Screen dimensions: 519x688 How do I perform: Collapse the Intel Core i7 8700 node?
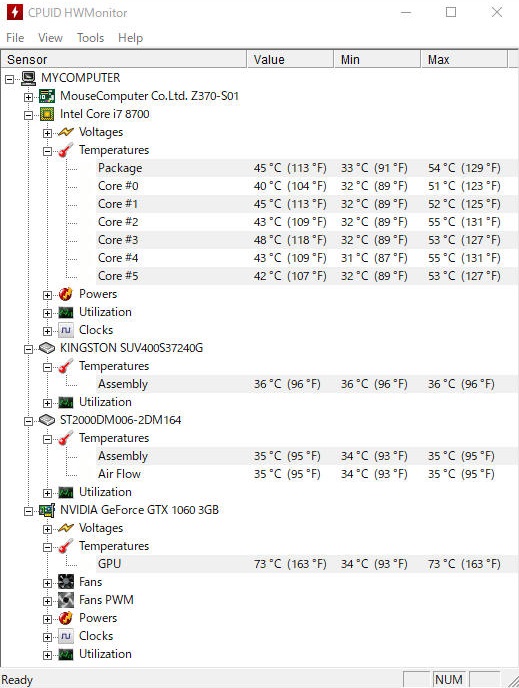click(29, 115)
